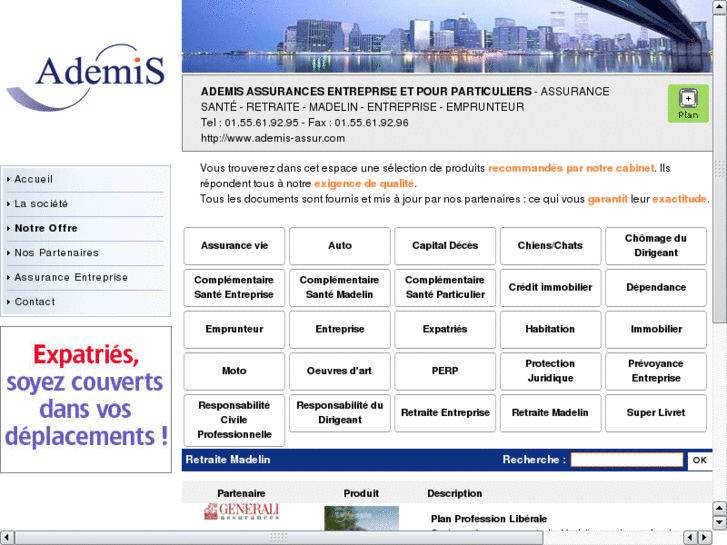Screen dimensions: 727x545
Task: Click the Retraite Madelin section heading
Action: point(228,460)
